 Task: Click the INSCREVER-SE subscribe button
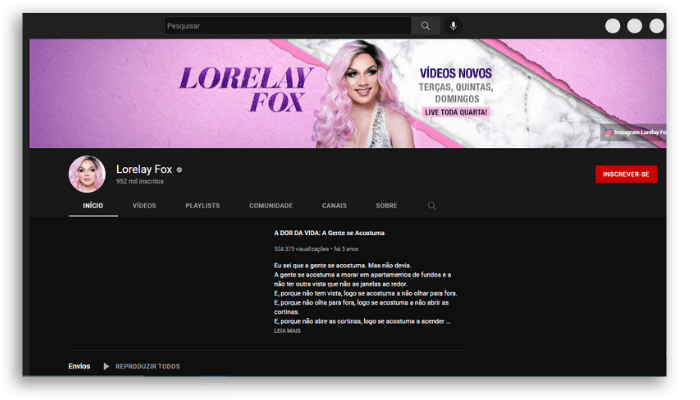click(626, 174)
